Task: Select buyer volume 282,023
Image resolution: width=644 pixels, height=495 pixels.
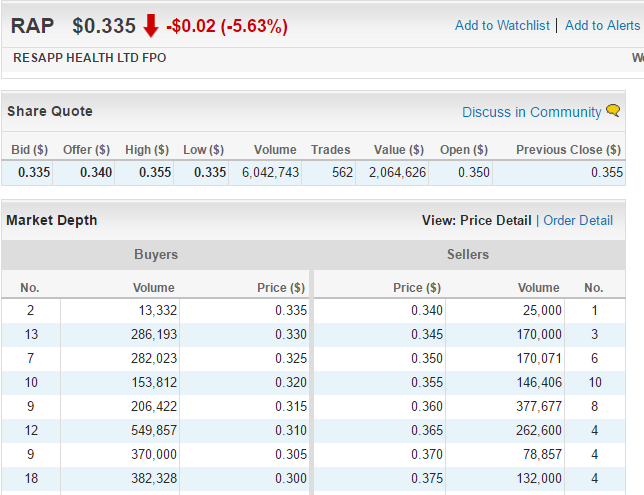Action: pyautogui.click(x=154, y=359)
